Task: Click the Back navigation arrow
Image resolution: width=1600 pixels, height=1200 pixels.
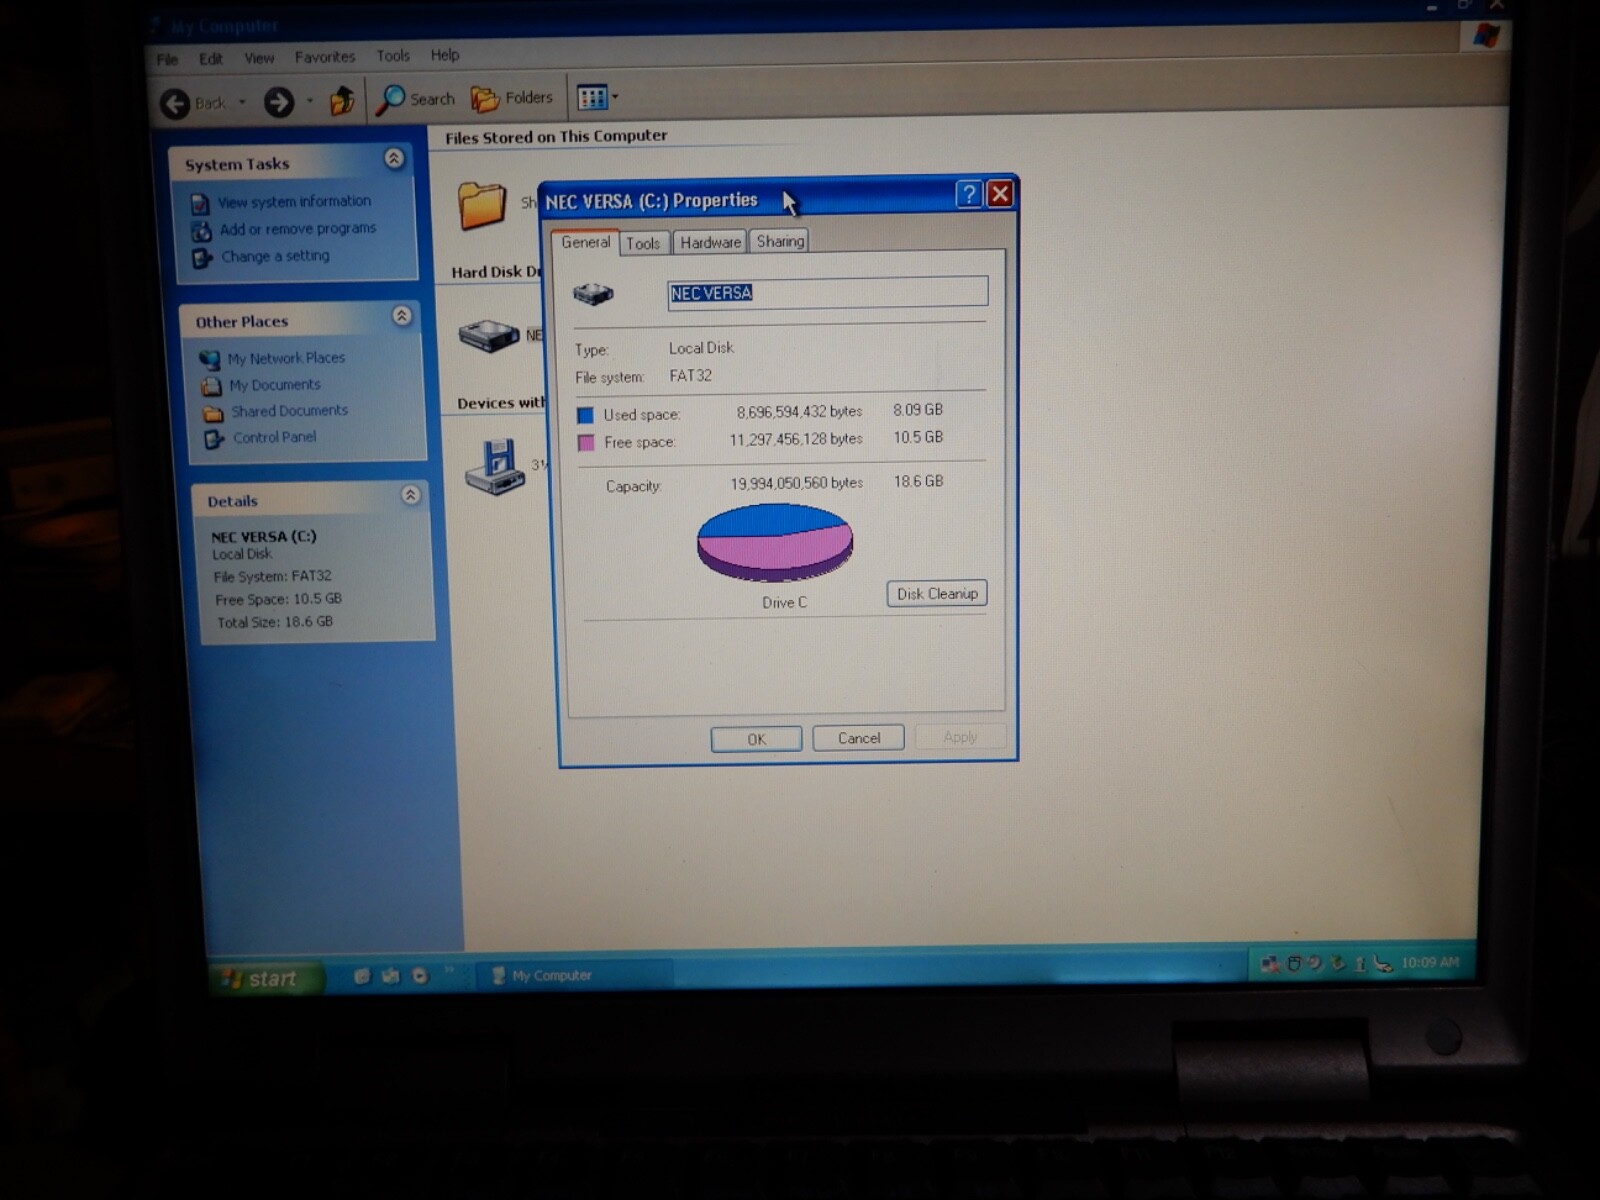Action: click(175, 103)
